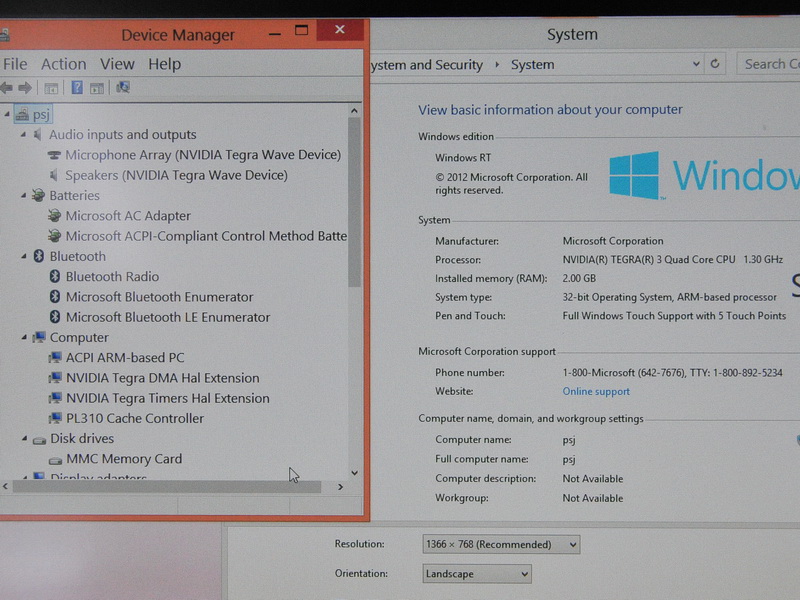Click the Properties pane toolbar icon
This screenshot has height=600, width=800.
coord(97,88)
